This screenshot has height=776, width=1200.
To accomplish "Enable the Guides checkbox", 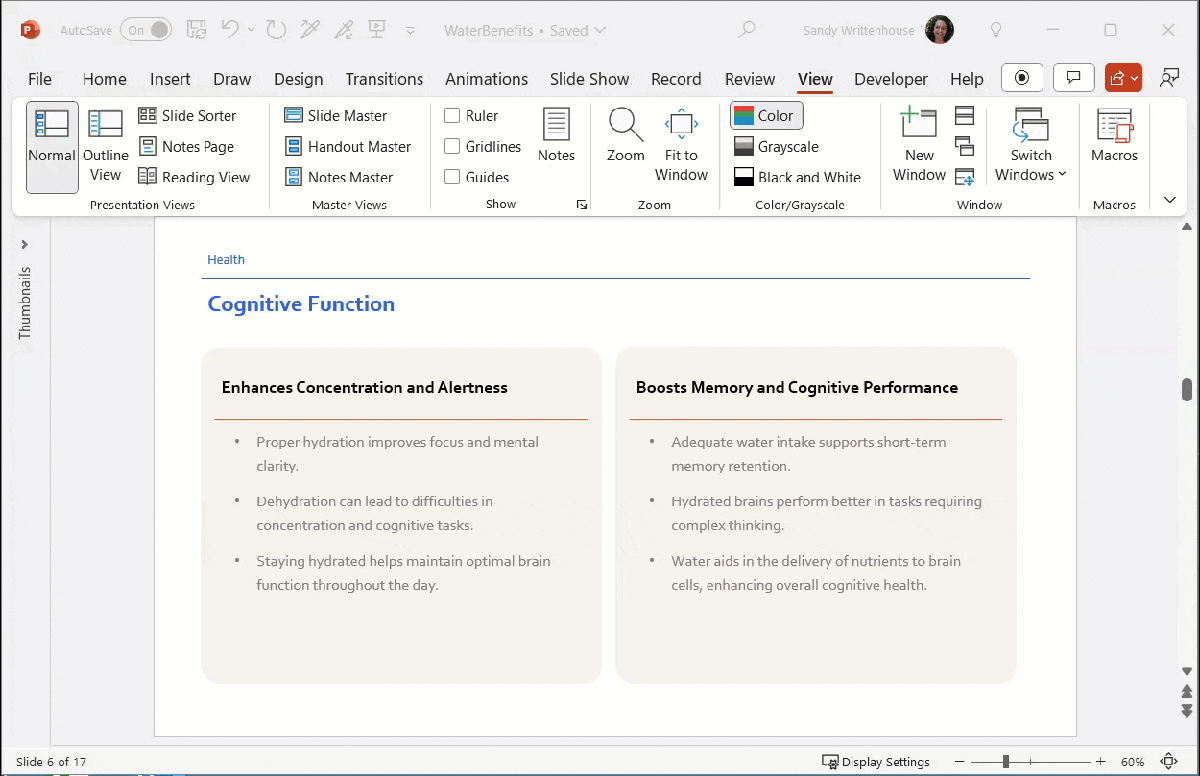I will 452,177.
